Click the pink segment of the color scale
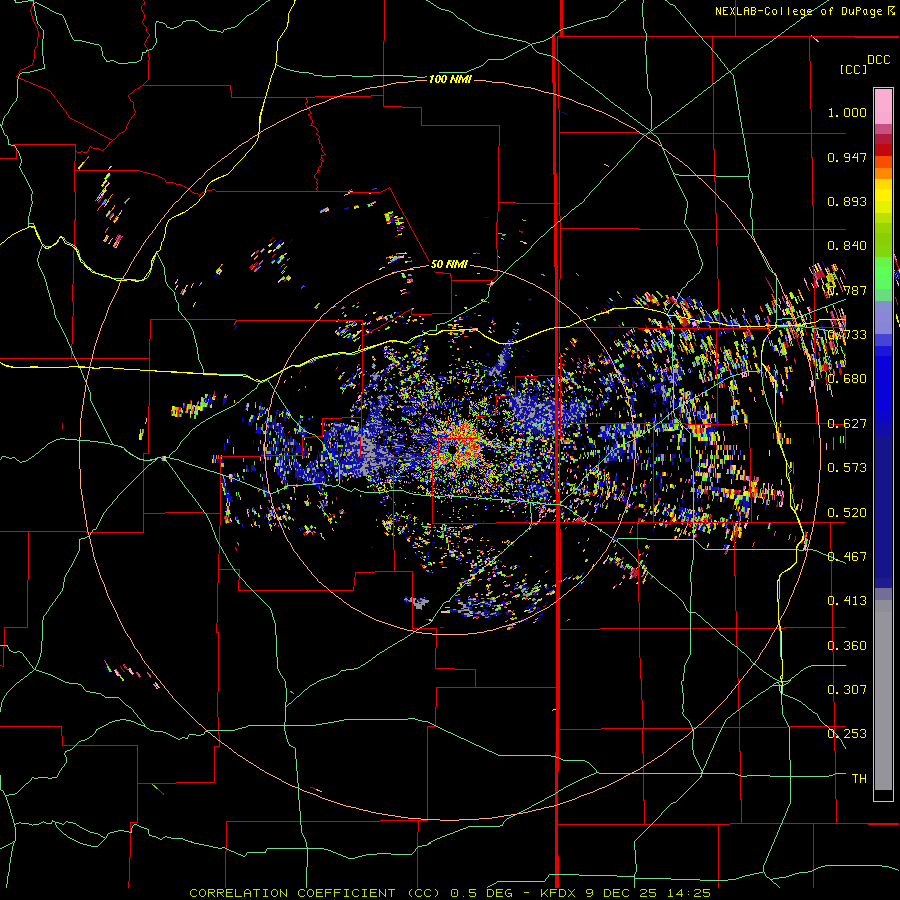Image resolution: width=900 pixels, height=900 pixels. [x=883, y=107]
